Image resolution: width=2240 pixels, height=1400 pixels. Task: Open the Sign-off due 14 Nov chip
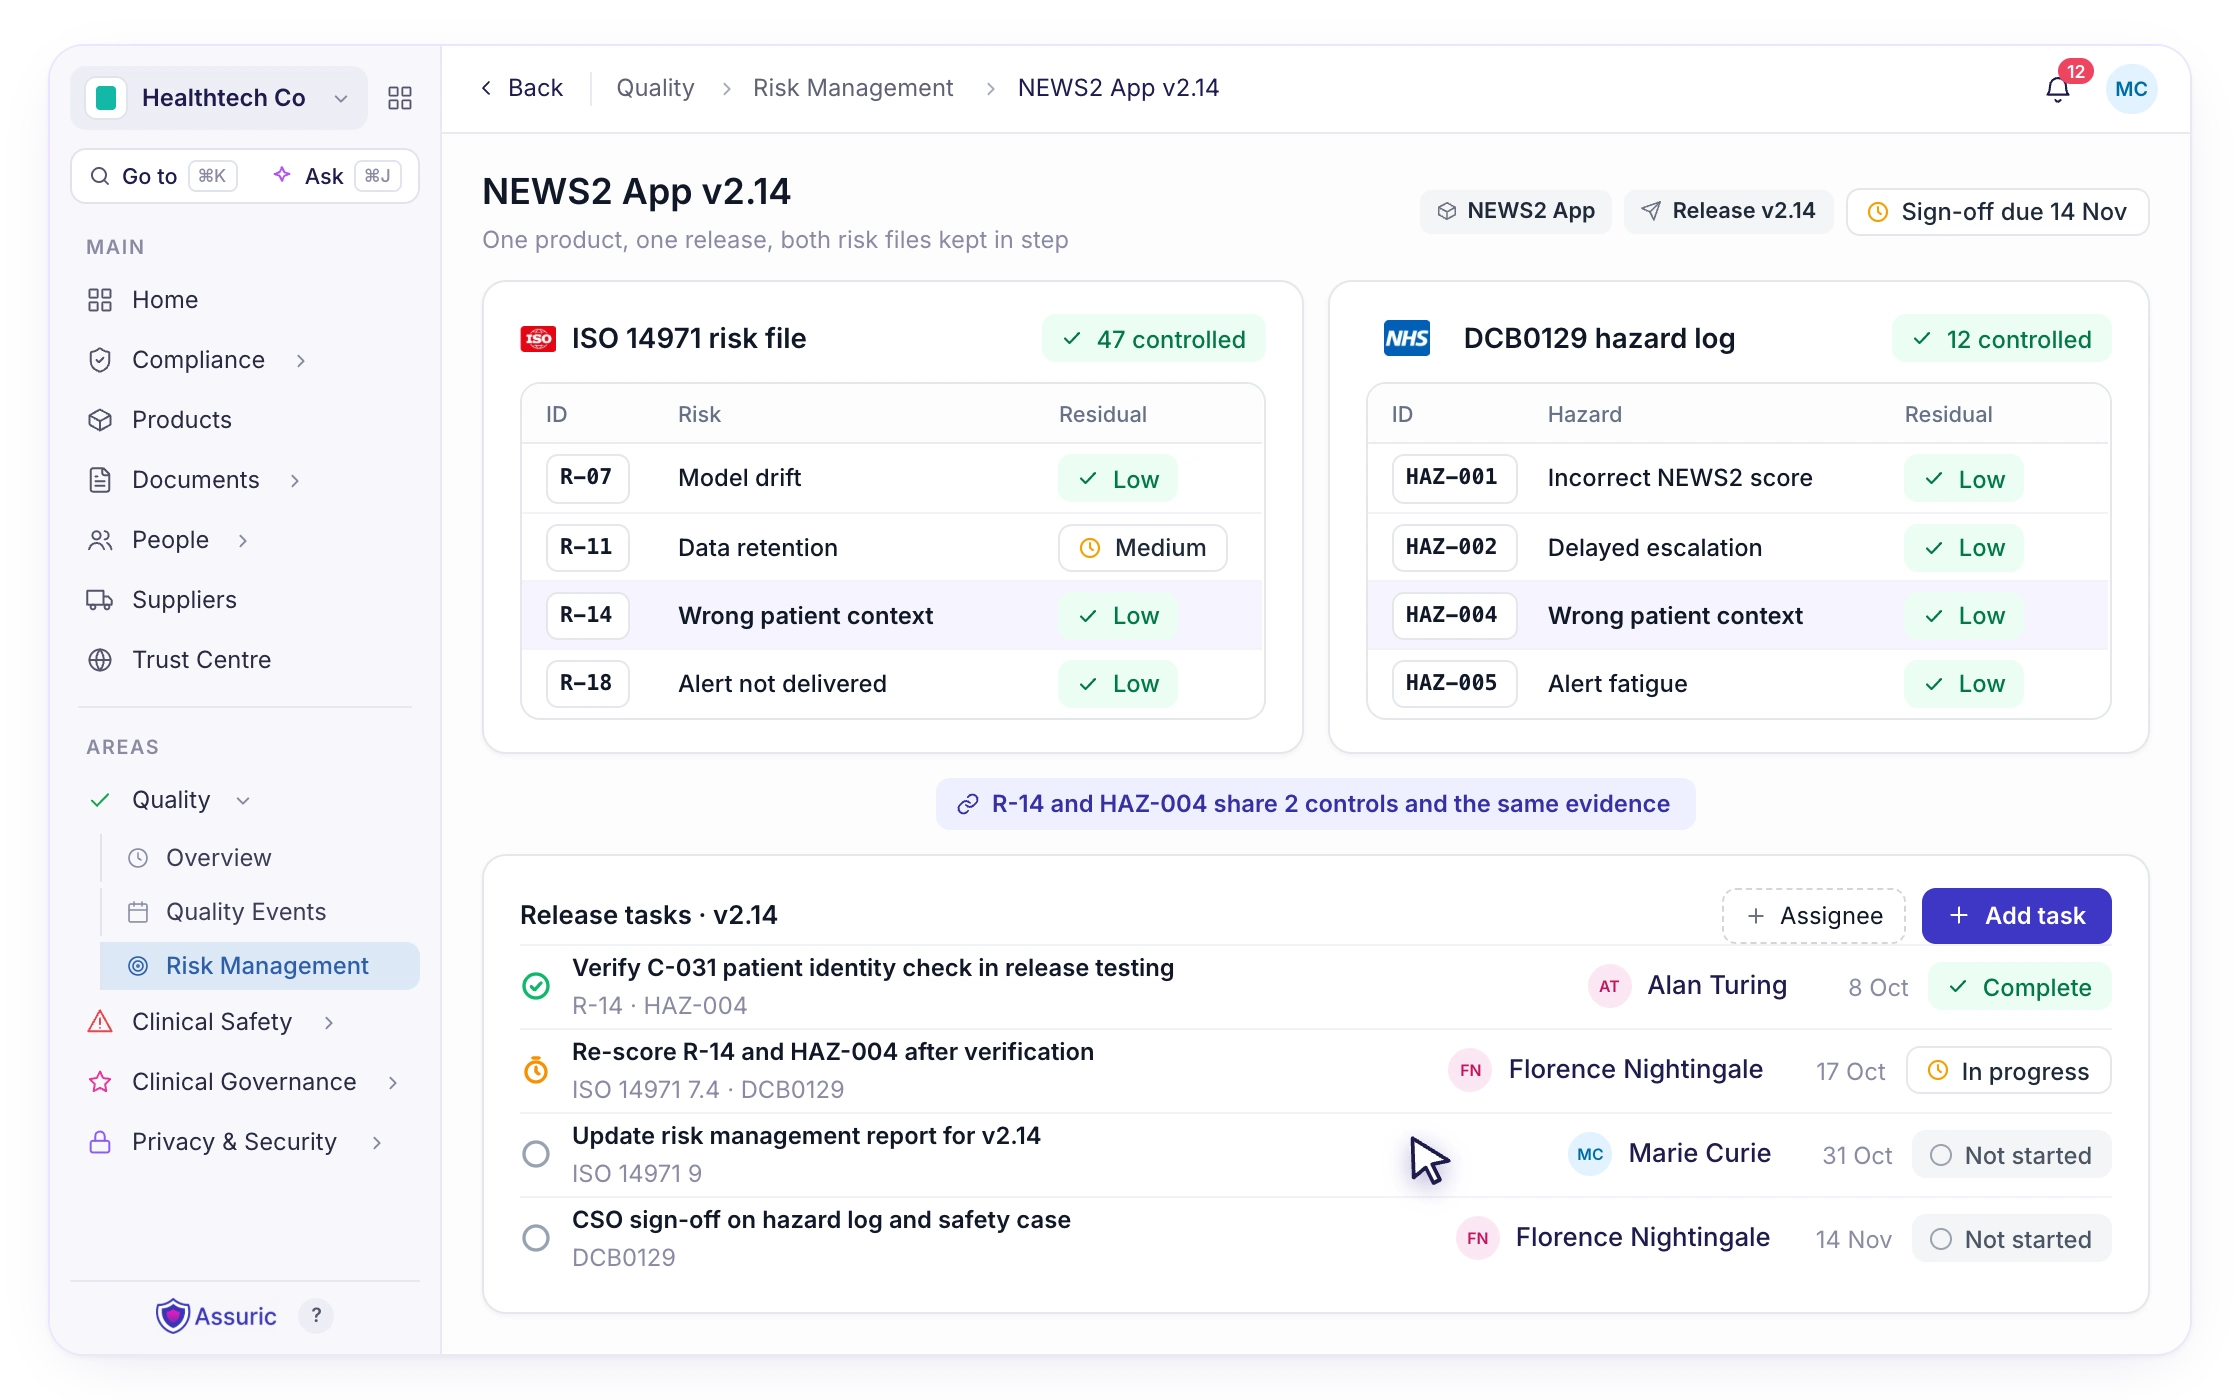tap(1997, 212)
